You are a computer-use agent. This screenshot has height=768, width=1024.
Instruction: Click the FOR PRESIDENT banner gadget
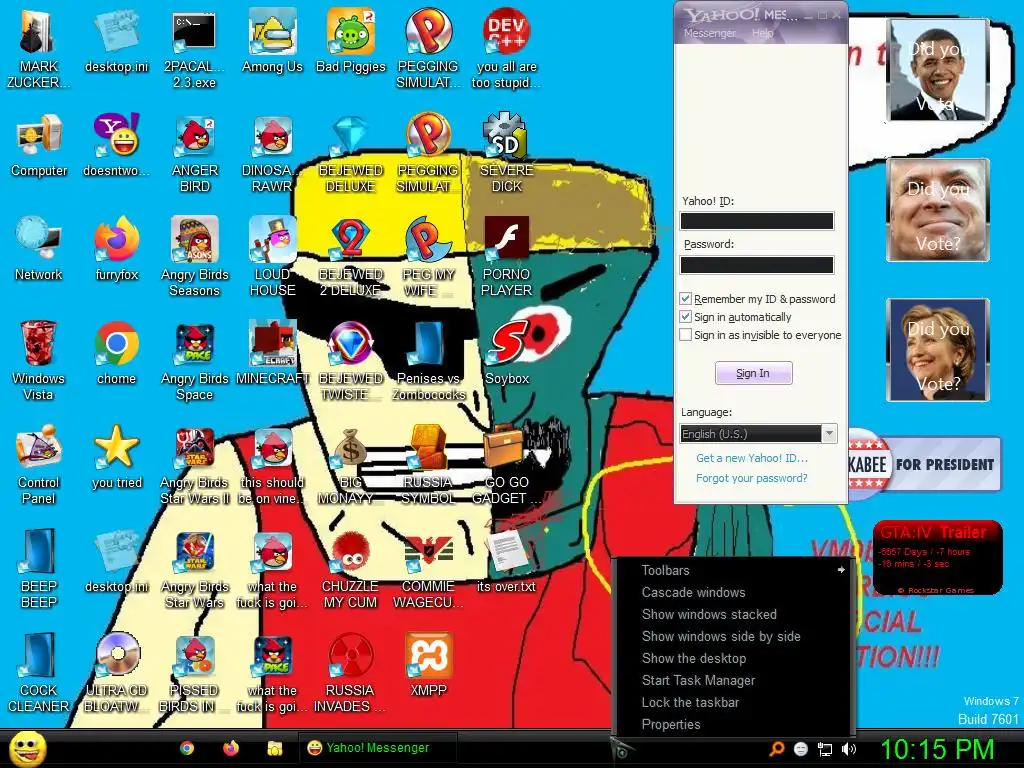tap(924, 464)
